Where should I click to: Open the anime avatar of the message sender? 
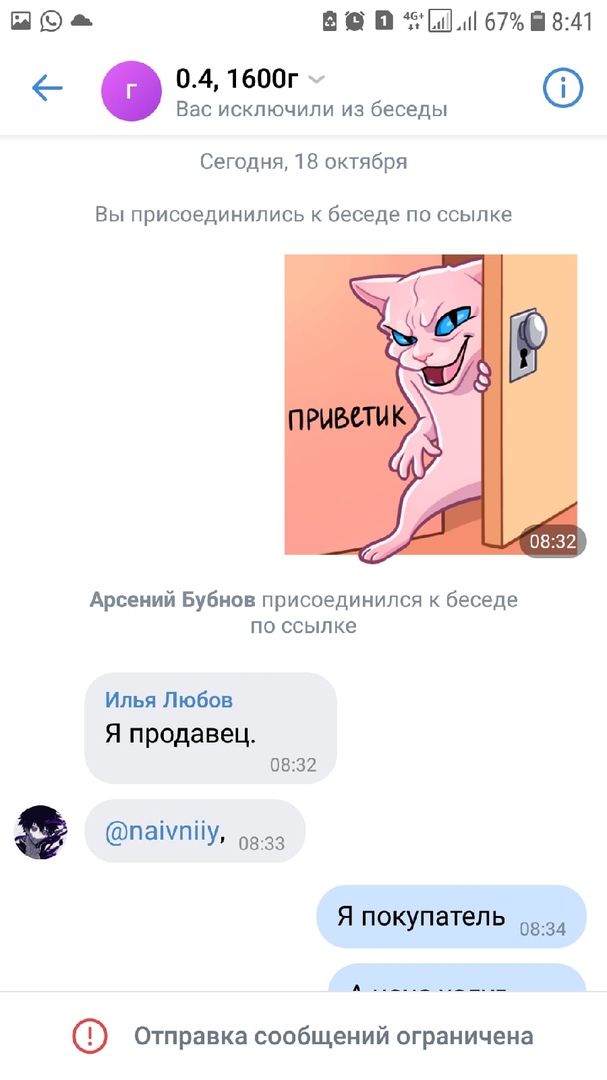pos(41,832)
